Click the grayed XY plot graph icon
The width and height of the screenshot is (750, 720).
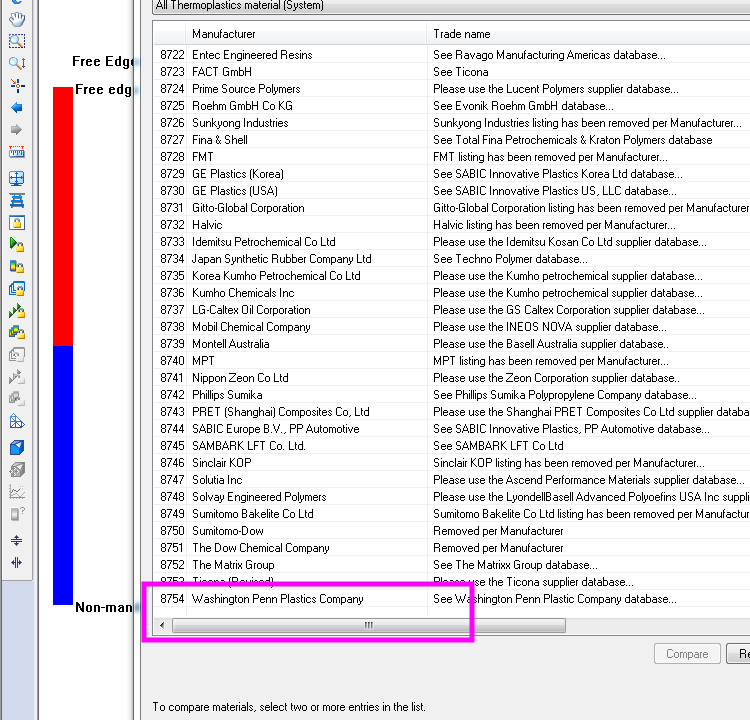click(x=17, y=492)
